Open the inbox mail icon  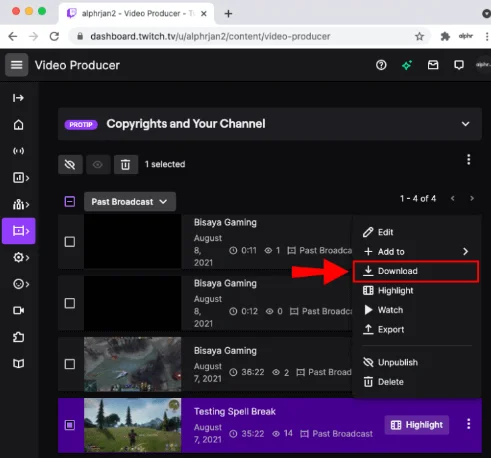[x=433, y=65]
